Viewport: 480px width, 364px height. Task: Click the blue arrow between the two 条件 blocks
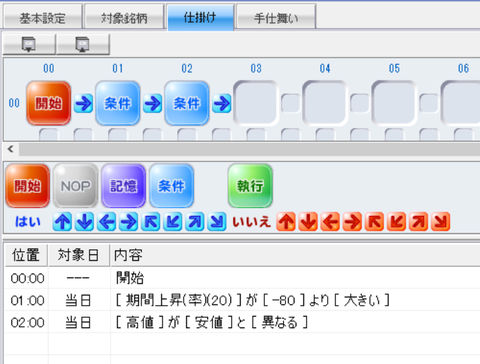(152, 103)
